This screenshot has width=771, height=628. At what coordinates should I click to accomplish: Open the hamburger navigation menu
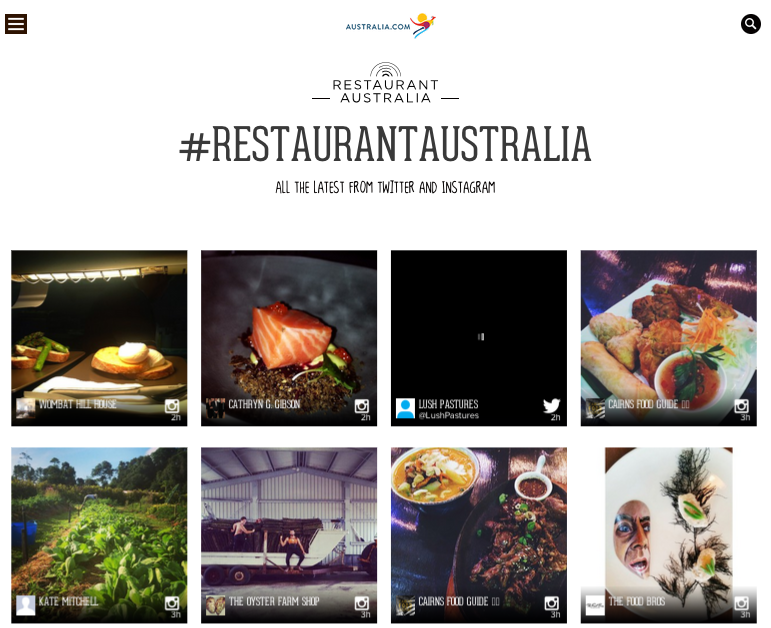tap(16, 24)
